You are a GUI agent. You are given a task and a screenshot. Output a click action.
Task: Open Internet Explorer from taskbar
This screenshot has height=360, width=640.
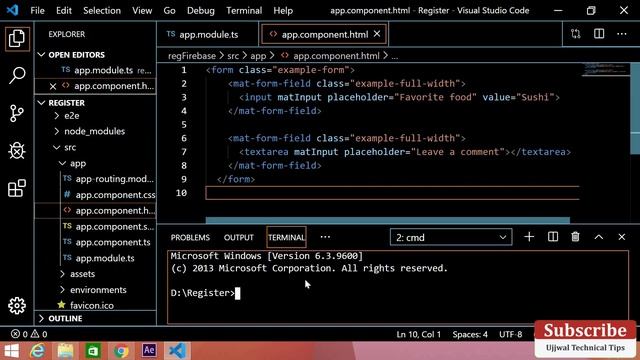point(38,351)
